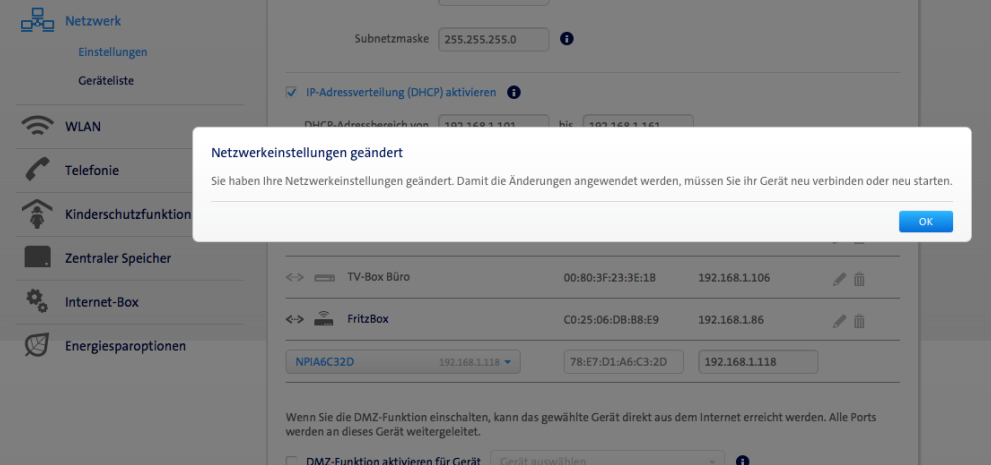
Task: Open the Netzwerk section icon
Action: click(x=37, y=21)
